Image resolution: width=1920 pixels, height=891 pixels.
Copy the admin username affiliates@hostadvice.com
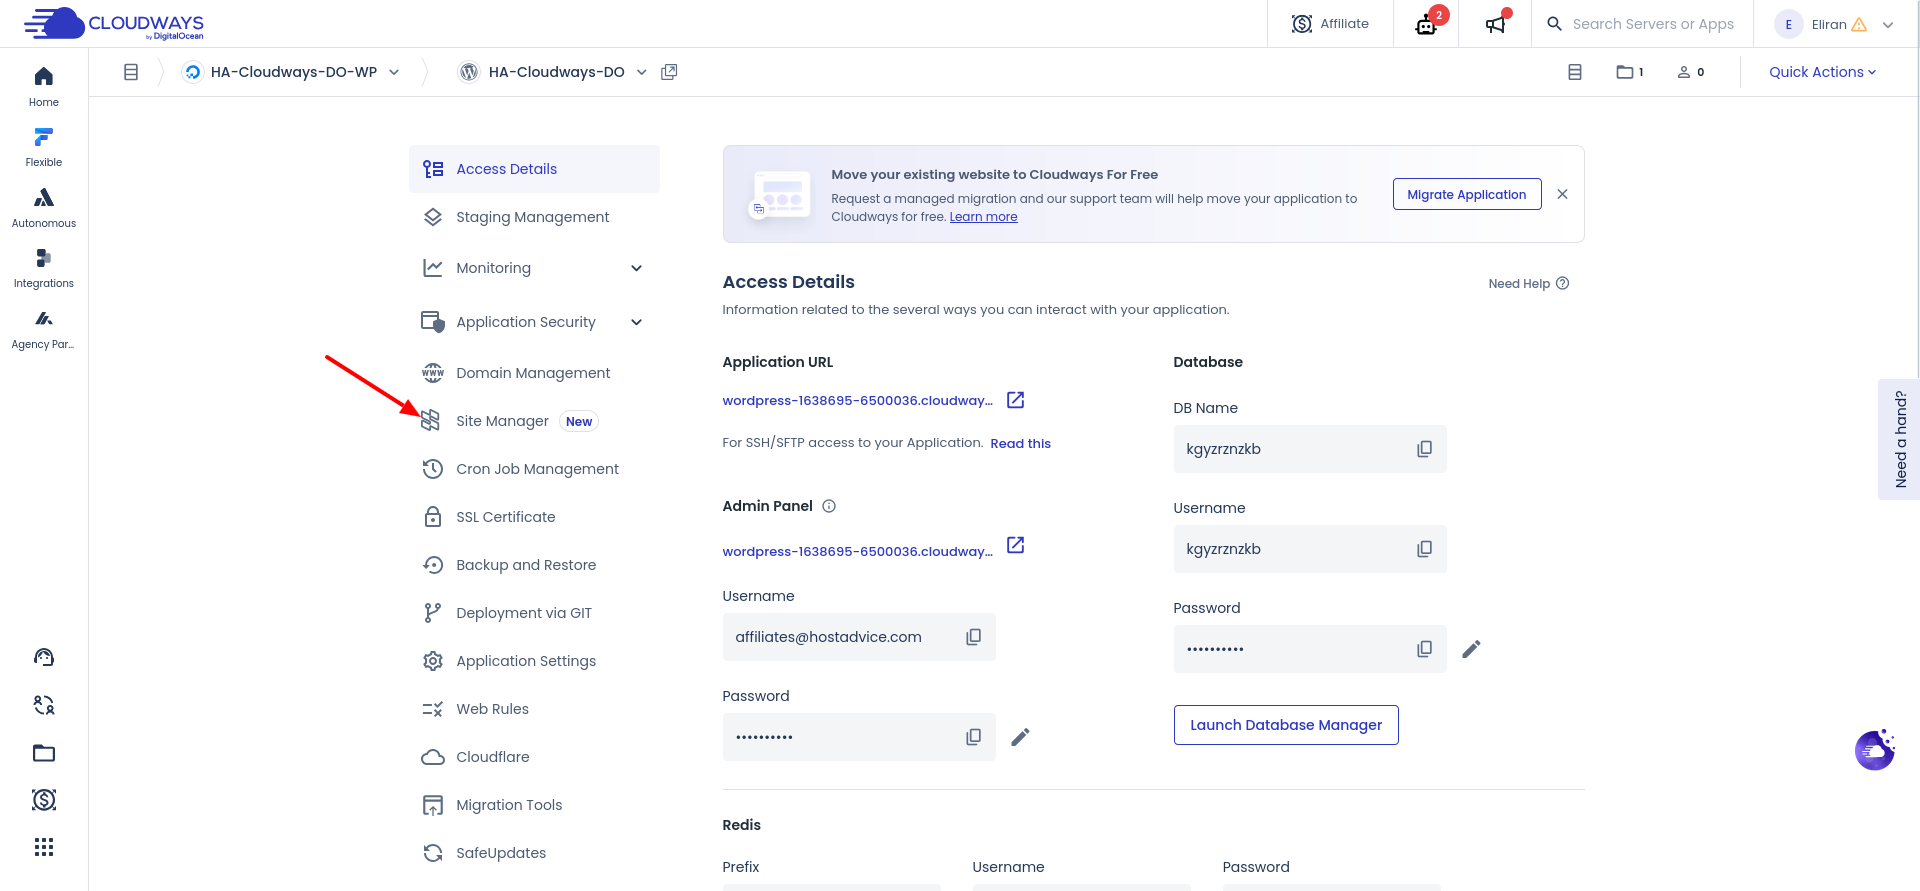[973, 637]
